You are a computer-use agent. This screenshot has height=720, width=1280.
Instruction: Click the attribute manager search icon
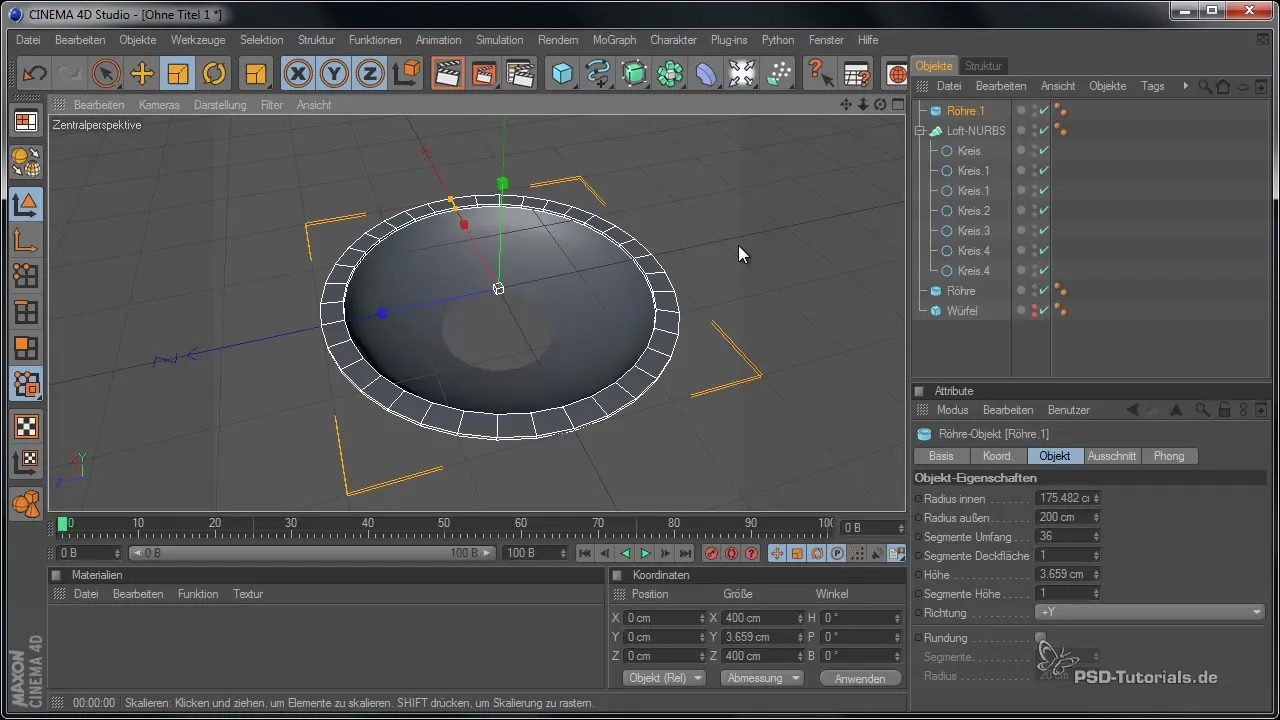(x=1203, y=410)
